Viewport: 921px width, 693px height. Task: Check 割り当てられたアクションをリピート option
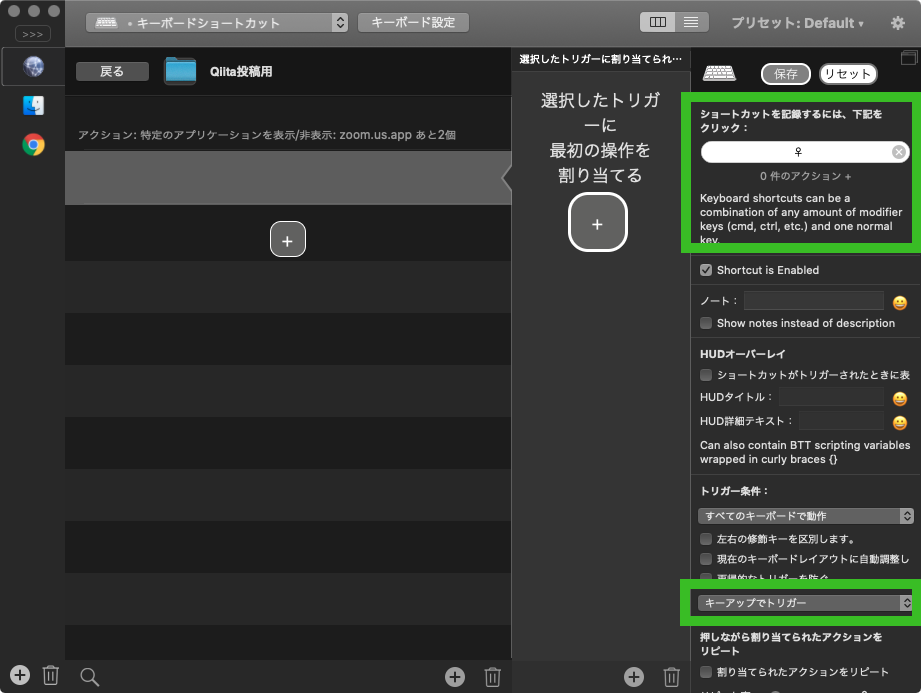coord(705,672)
